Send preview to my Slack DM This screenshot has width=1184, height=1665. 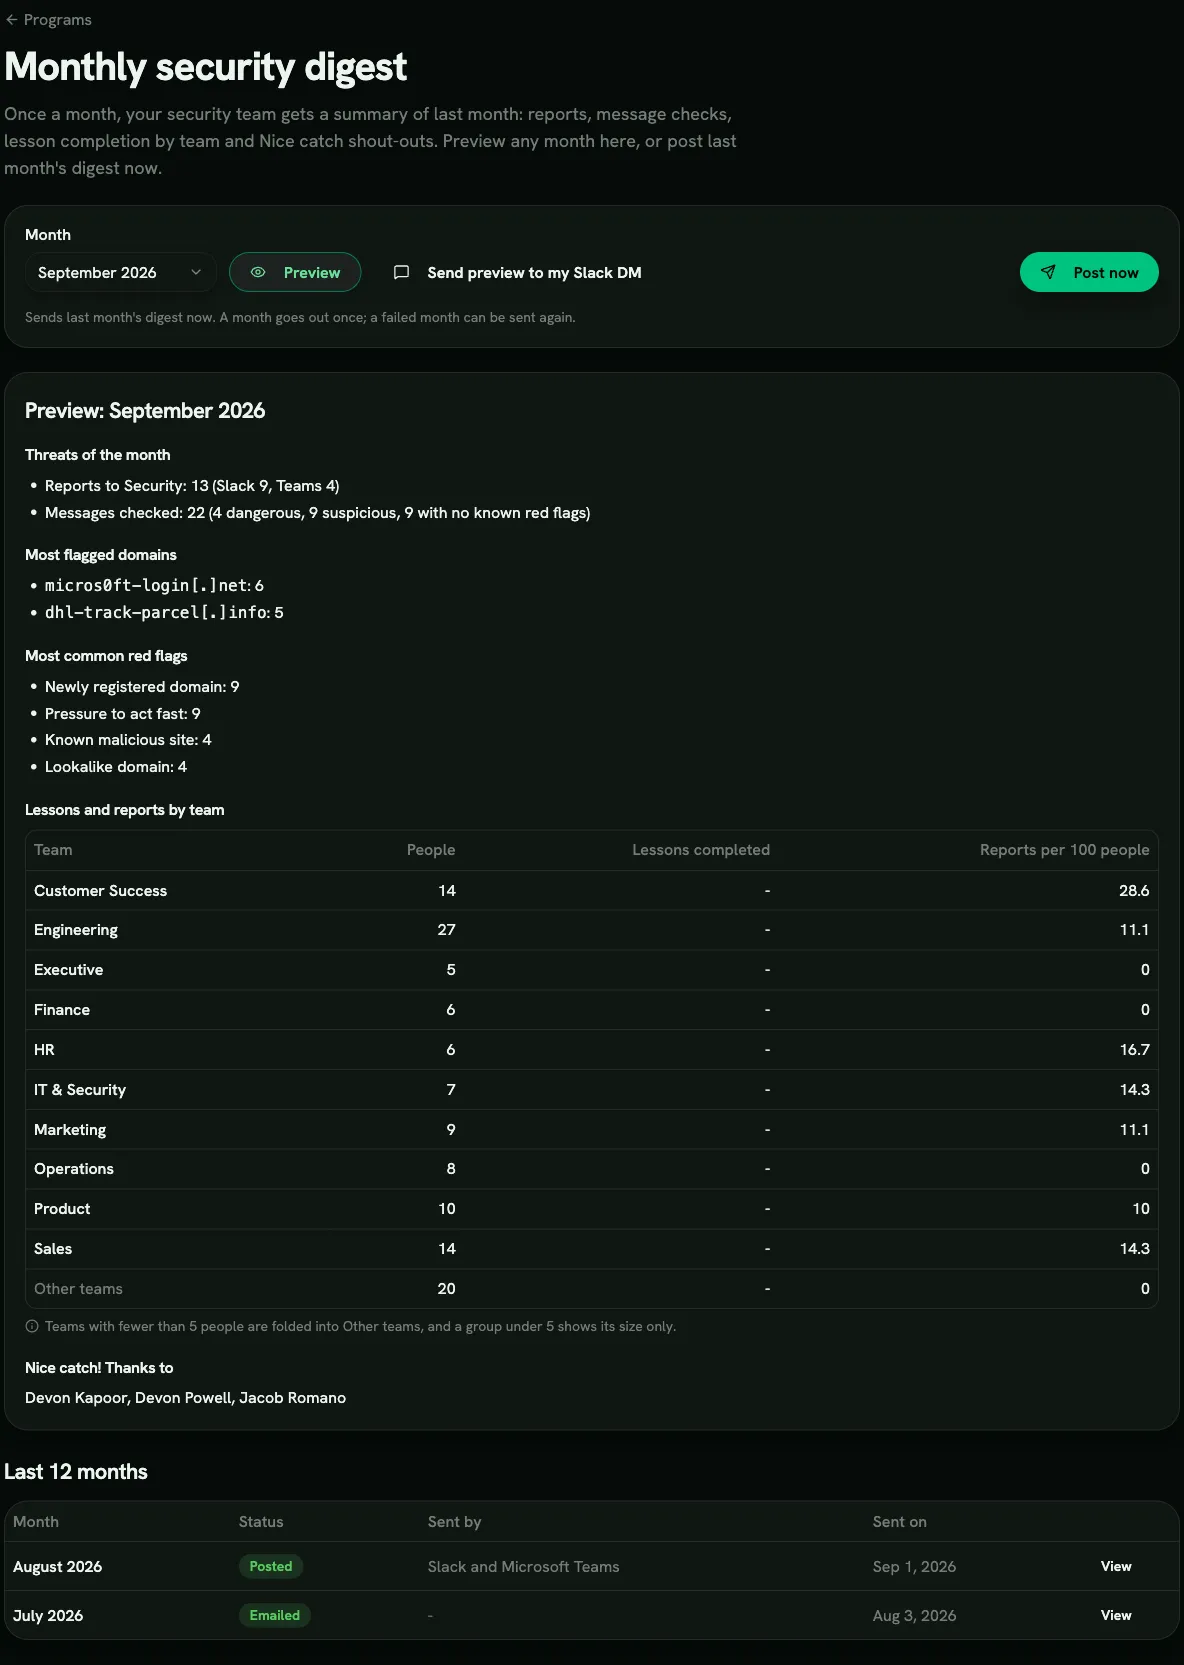click(x=517, y=272)
